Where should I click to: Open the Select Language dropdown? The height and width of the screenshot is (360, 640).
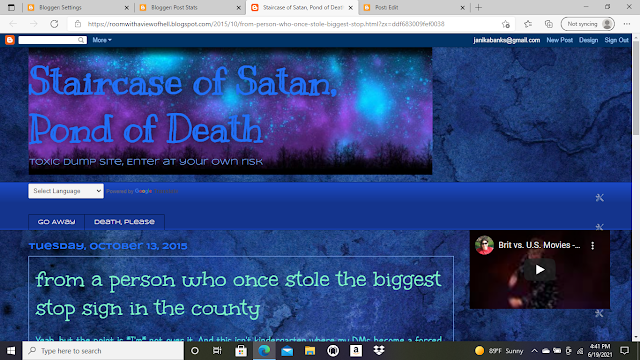tap(66, 191)
